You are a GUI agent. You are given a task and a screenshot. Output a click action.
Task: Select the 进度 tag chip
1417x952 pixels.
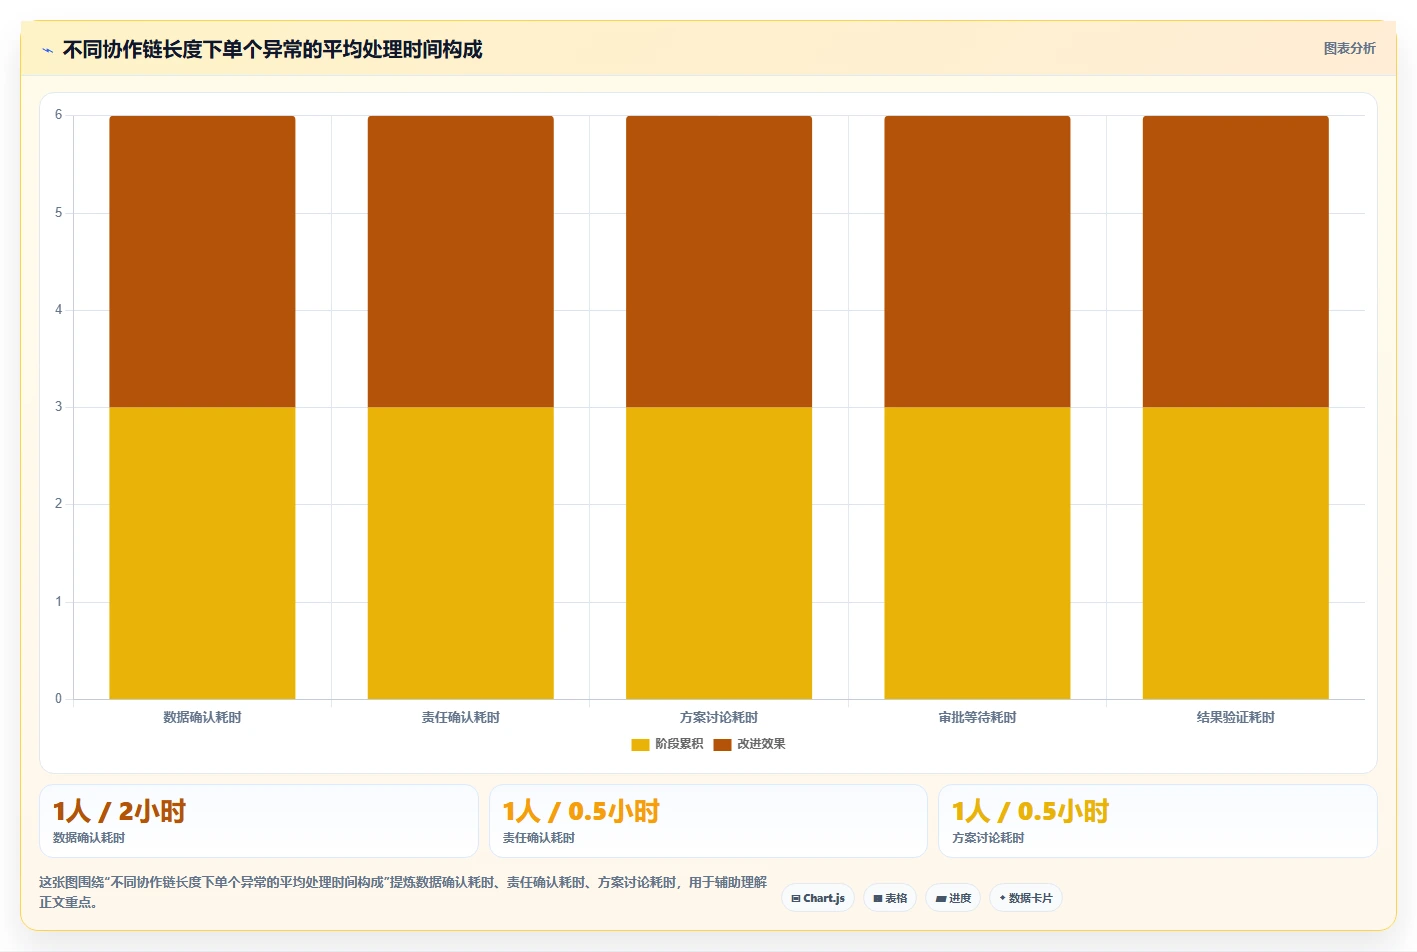[953, 898]
